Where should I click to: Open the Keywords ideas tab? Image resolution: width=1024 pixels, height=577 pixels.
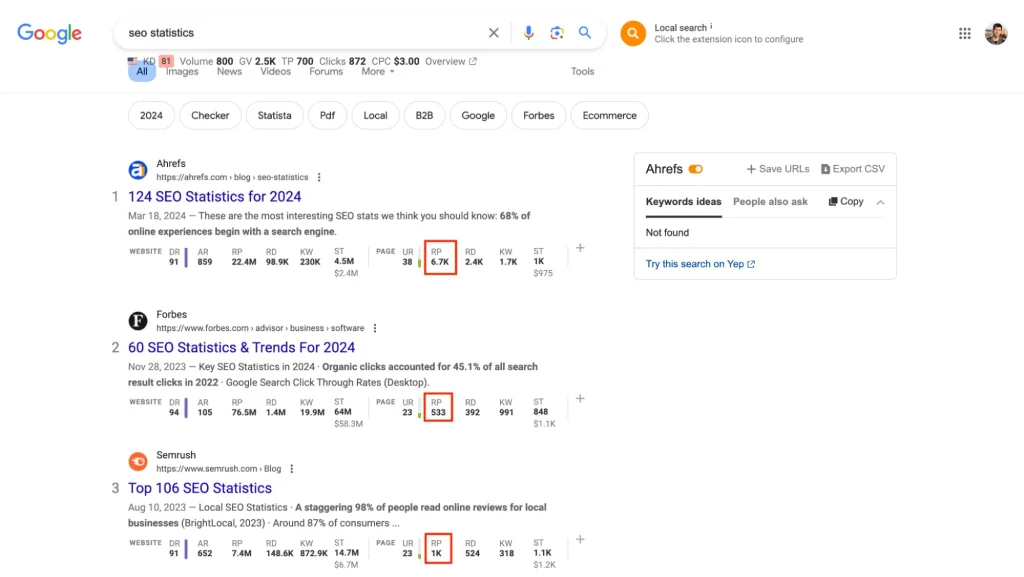tap(684, 202)
